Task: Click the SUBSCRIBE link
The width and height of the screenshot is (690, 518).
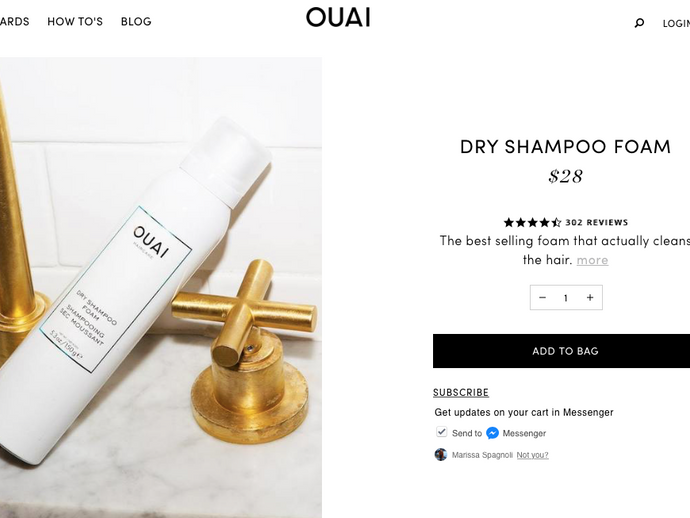Action: [x=461, y=393]
